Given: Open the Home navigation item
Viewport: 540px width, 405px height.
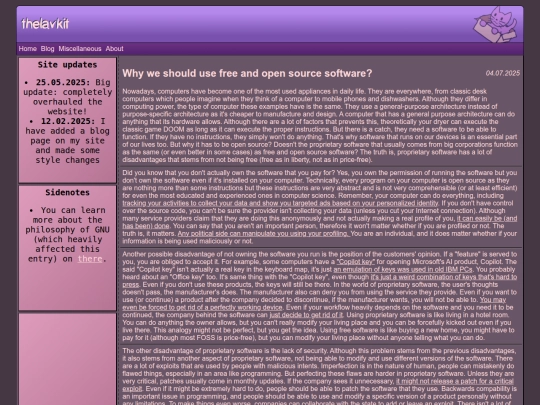Looking at the screenshot, I should (28, 49).
